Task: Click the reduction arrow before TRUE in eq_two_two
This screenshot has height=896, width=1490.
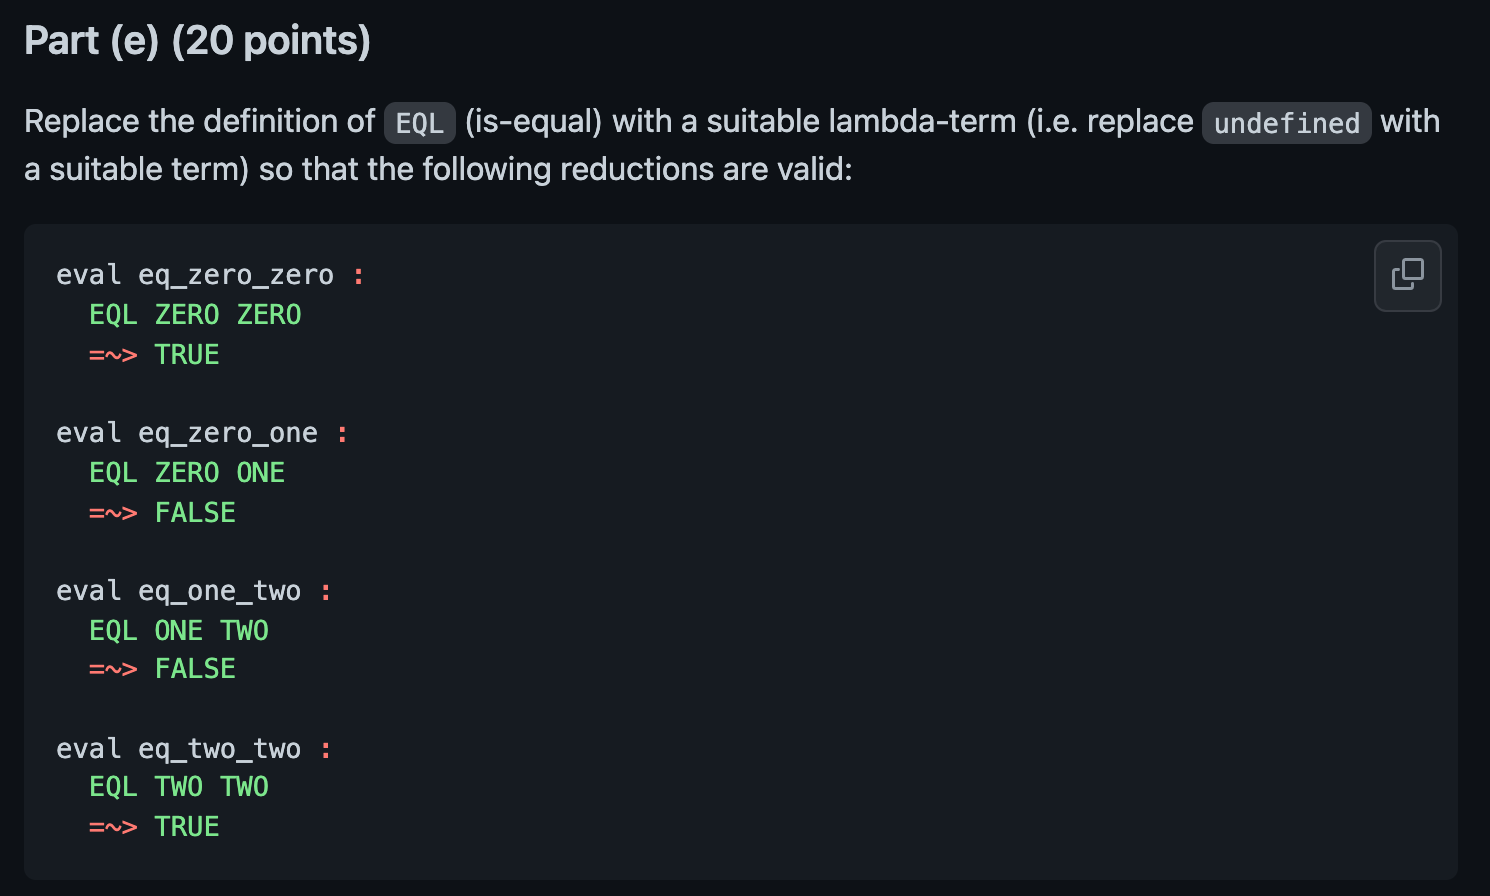Action: click(x=111, y=825)
